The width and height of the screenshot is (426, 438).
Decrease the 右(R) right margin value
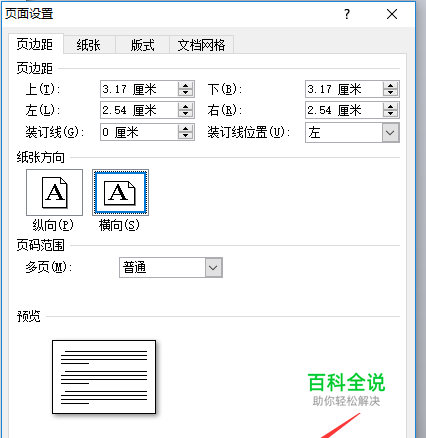[391, 114]
